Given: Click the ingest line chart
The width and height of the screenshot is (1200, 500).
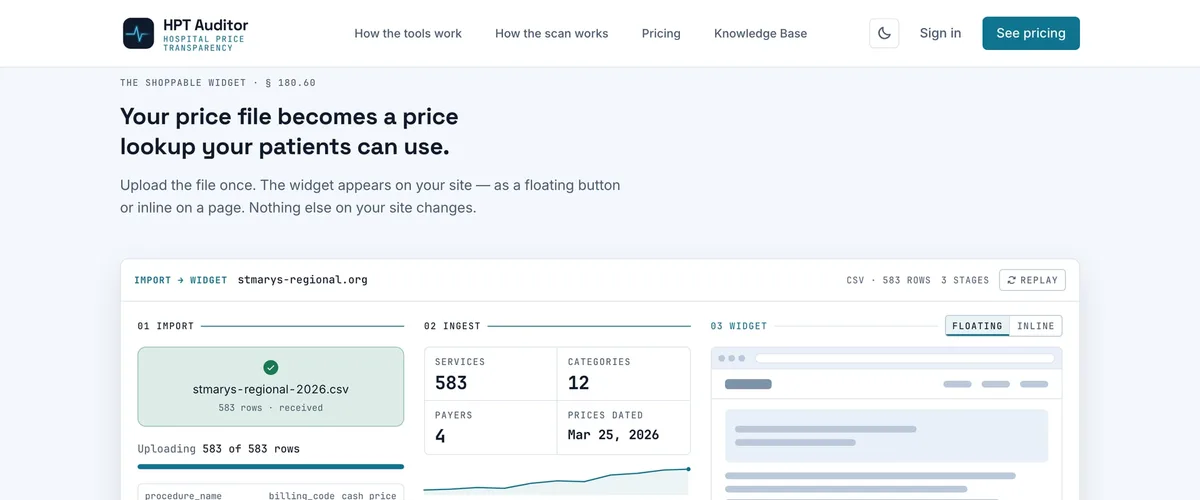Looking at the screenshot, I should [557, 480].
